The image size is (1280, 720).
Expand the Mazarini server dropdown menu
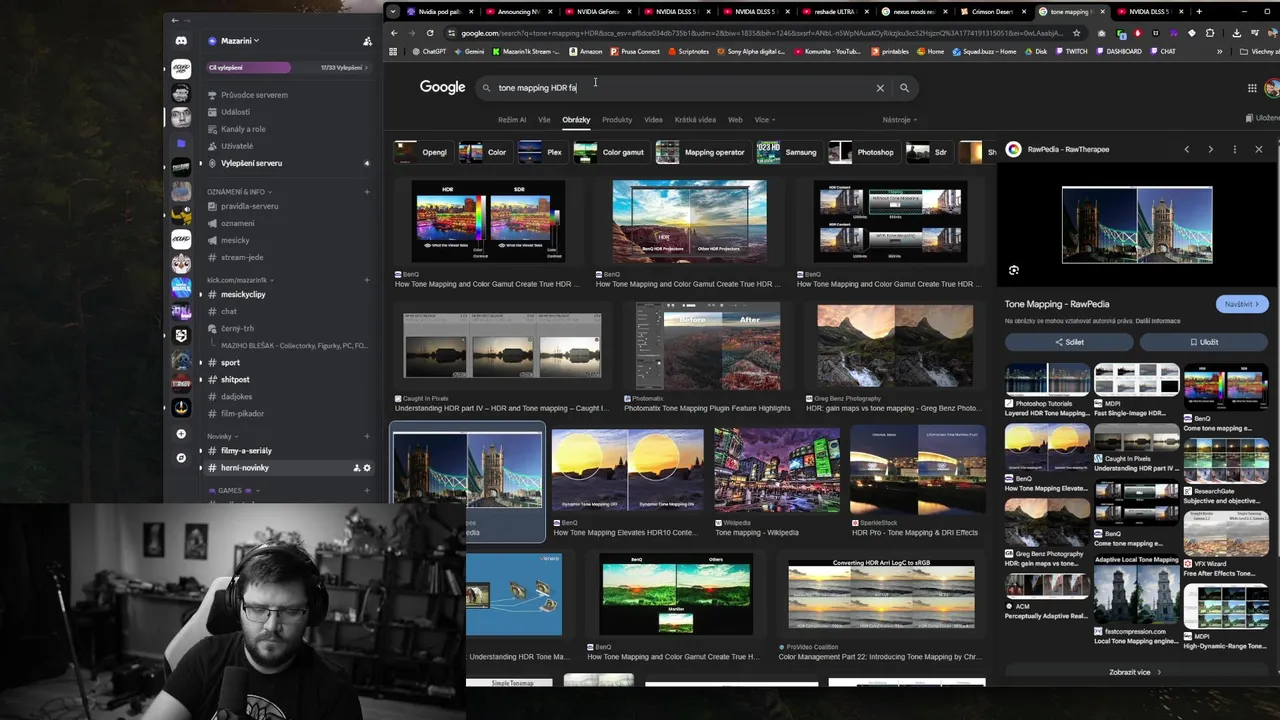coord(240,41)
